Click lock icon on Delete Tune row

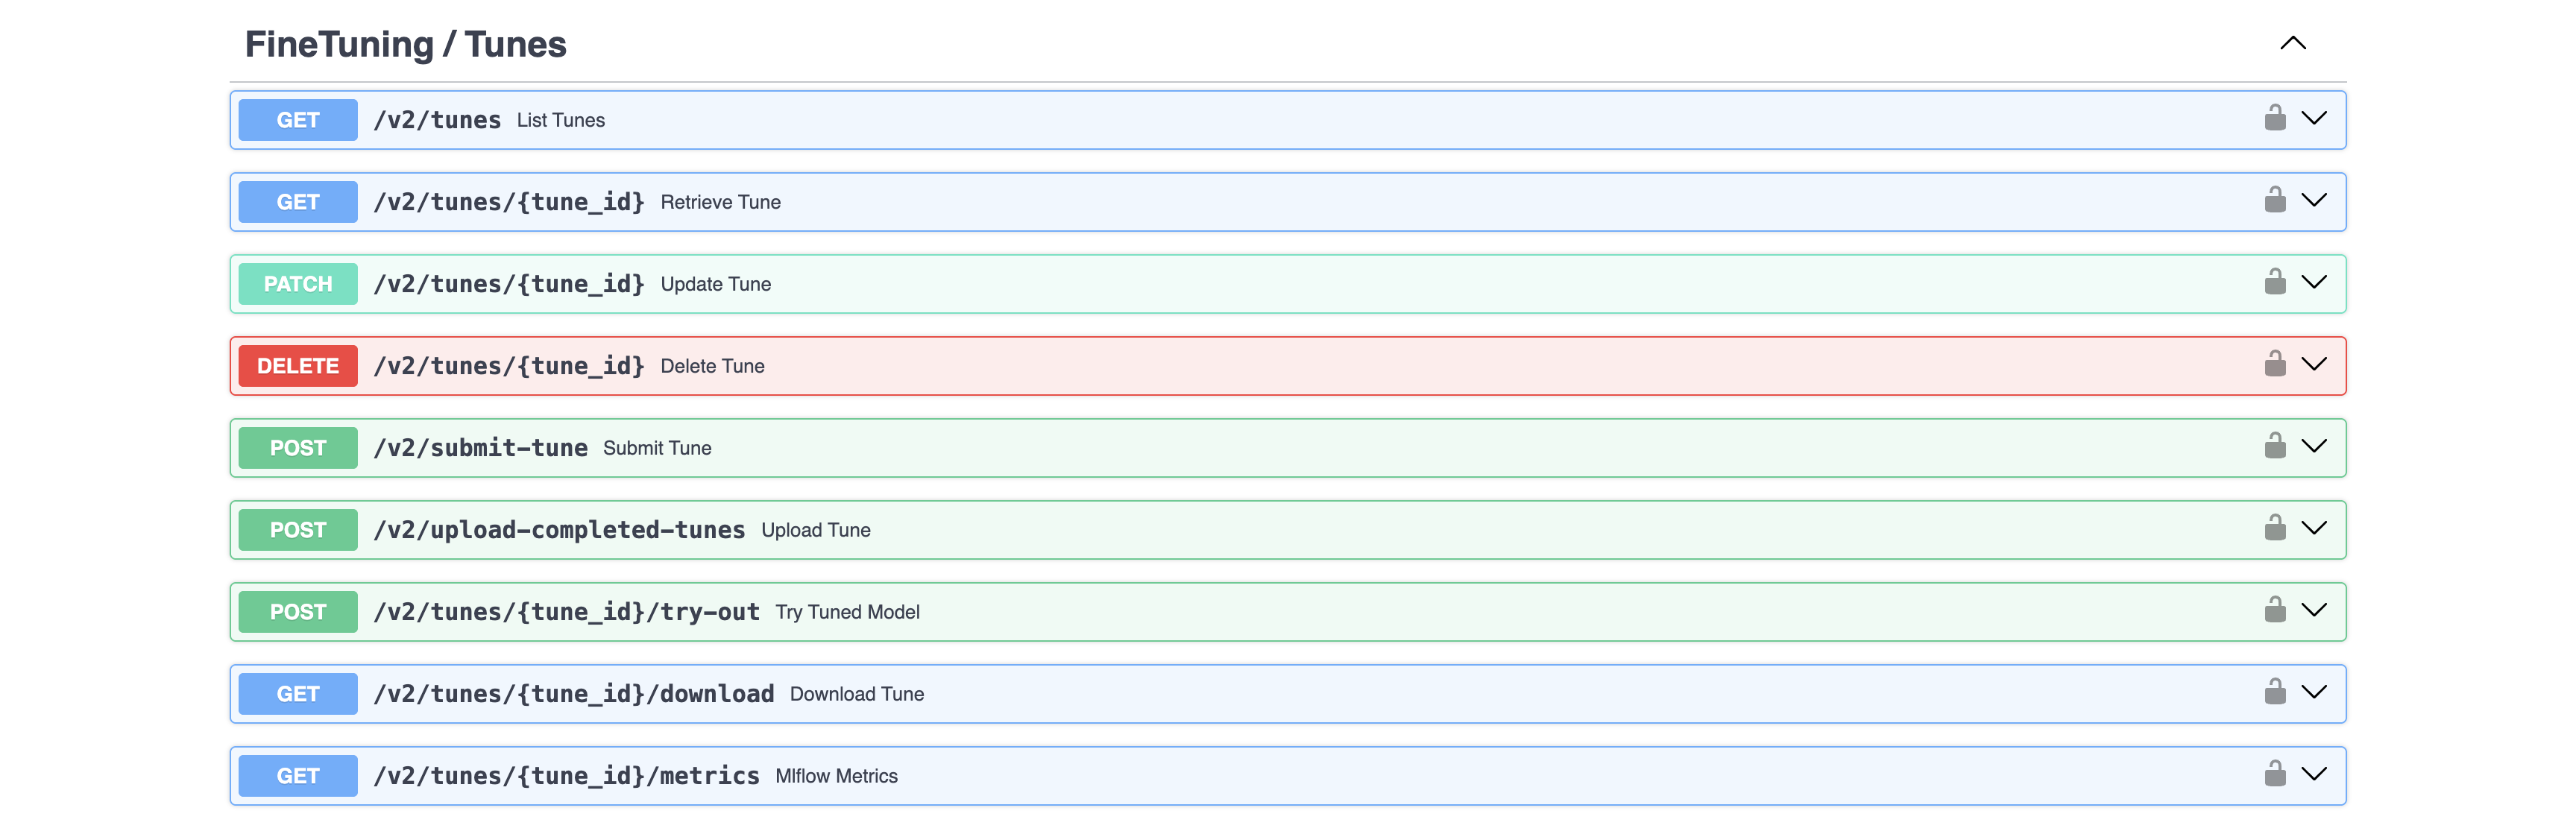tap(2275, 364)
